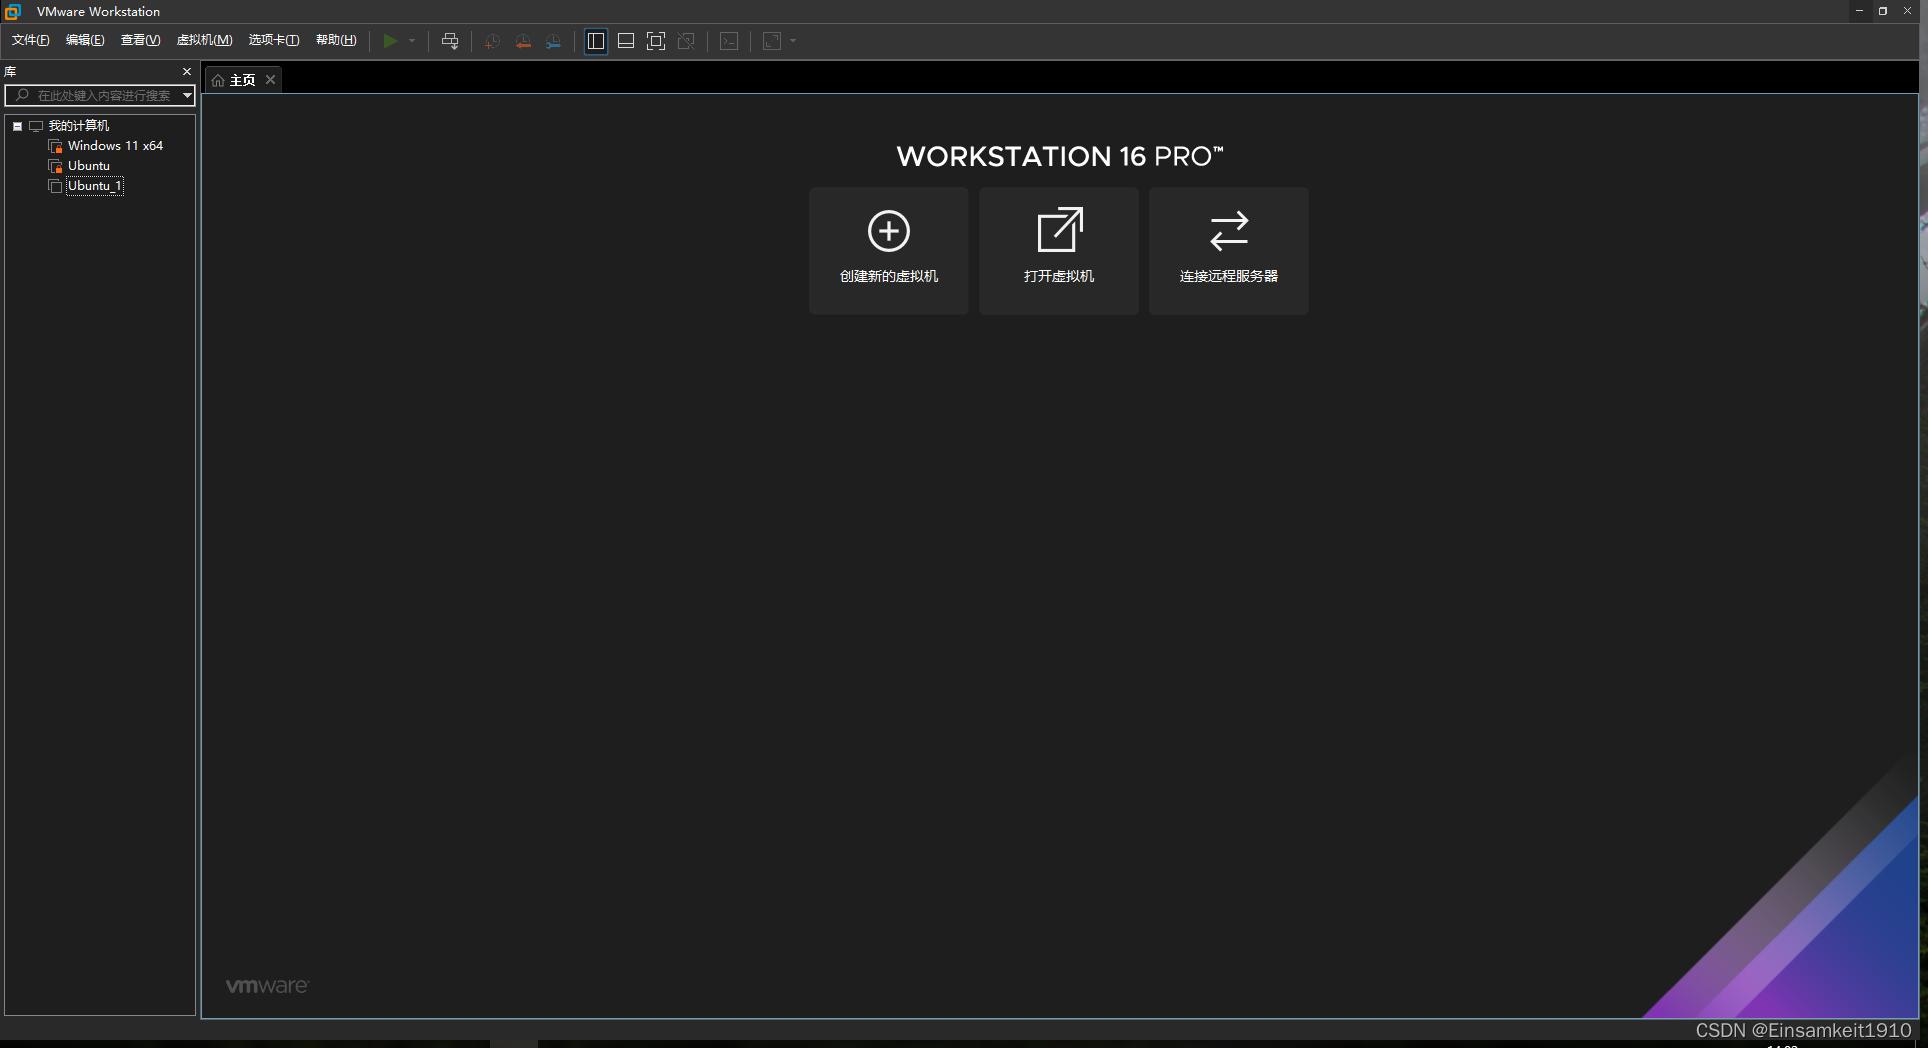The height and width of the screenshot is (1048, 1928).
Task: Click the console view toolbar icon
Action: click(730, 41)
